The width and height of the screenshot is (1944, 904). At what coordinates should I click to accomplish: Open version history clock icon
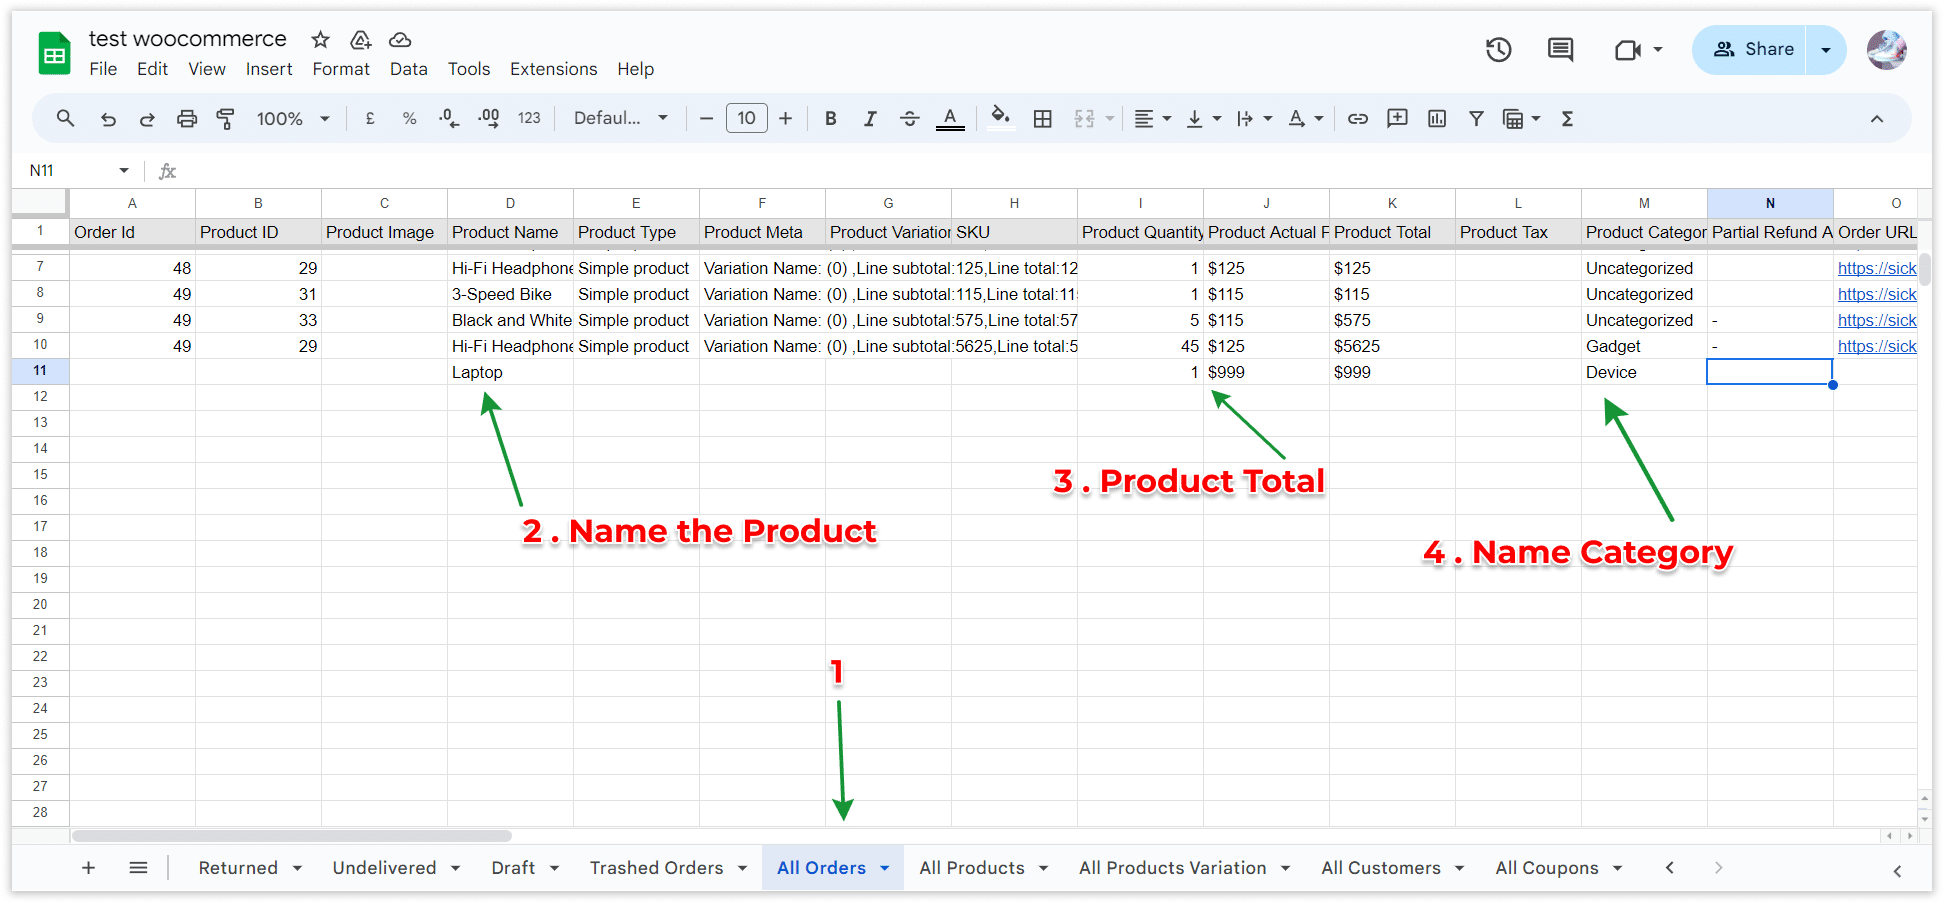[x=1498, y=50]
